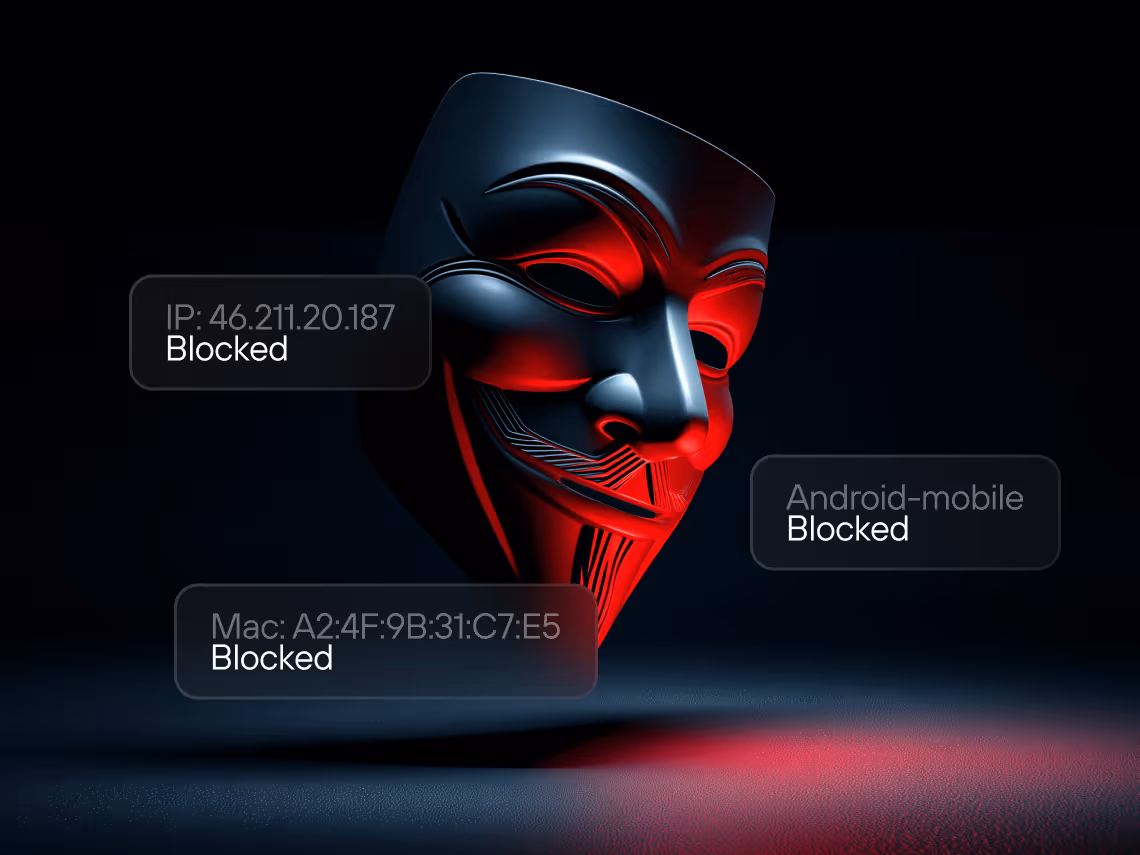Click the mask's smaller eye hole beside the nose
Screen dimensions: 1140x855
click(709, 349)
